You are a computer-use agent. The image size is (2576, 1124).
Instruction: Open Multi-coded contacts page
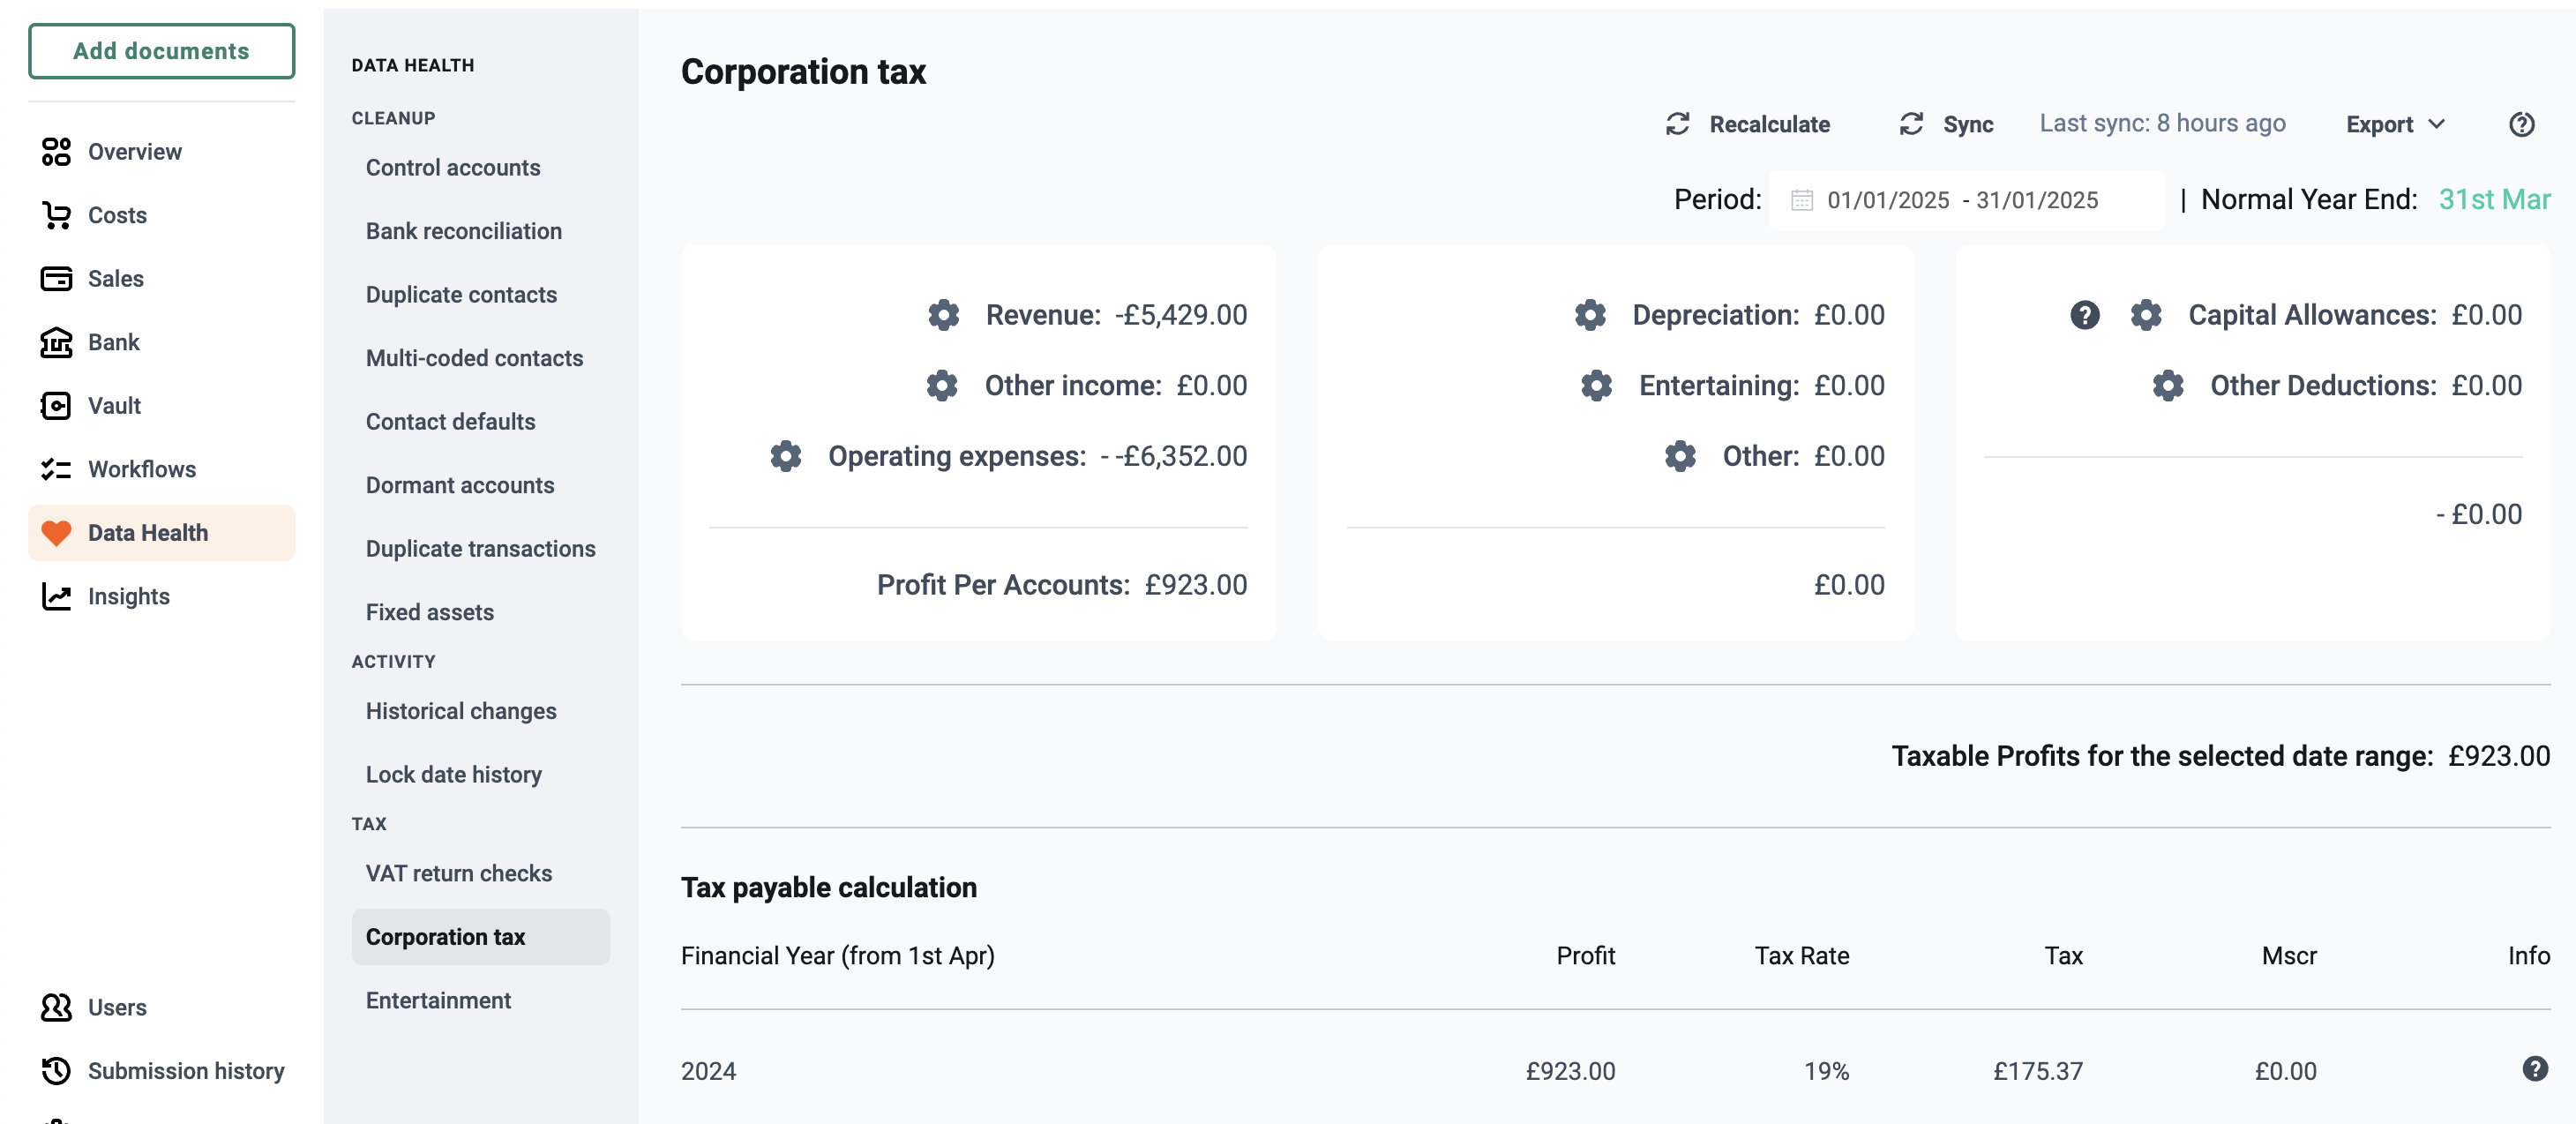tap(474, 358)
